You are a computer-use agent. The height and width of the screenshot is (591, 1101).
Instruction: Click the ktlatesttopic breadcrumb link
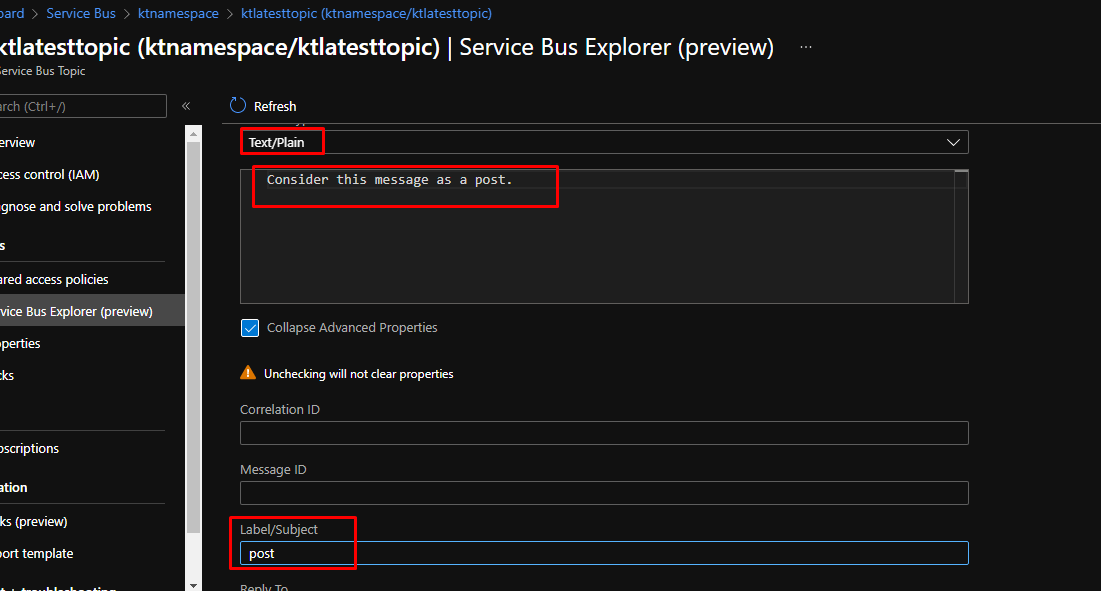point(366,14)
